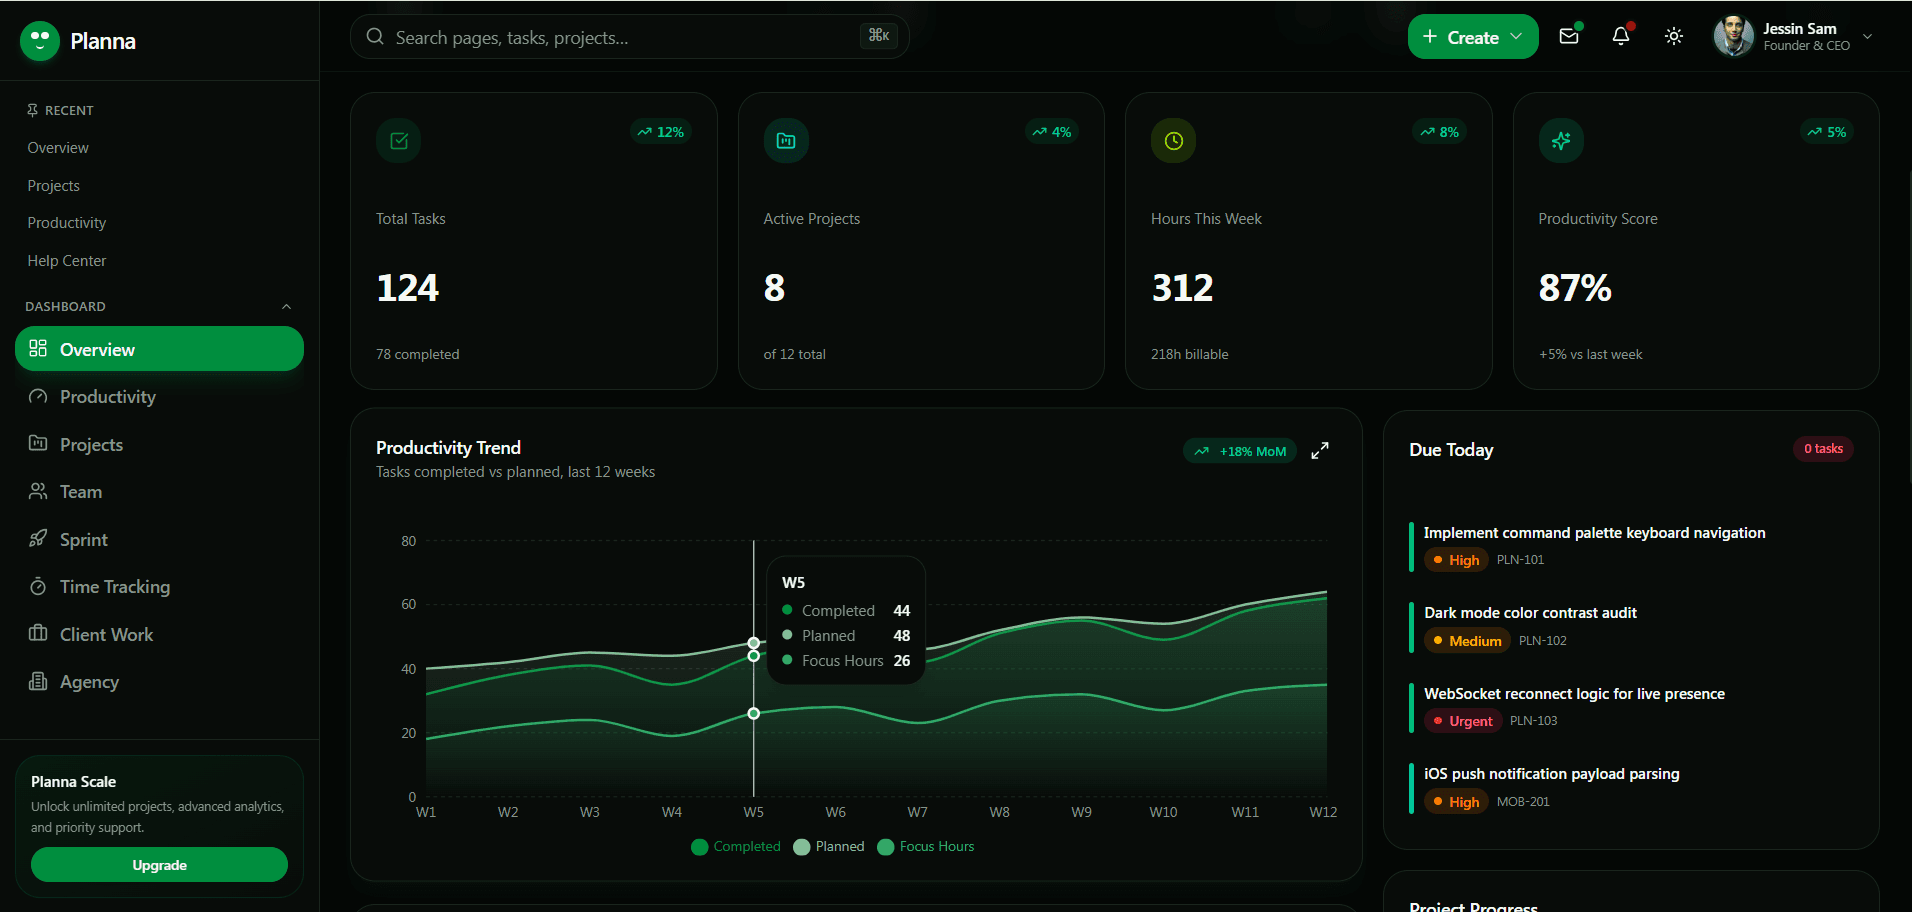The width and height of the screenshot is (1912, 912).
Task: Select the active Overview dashboard item
Action: click(x=159, y=349)
